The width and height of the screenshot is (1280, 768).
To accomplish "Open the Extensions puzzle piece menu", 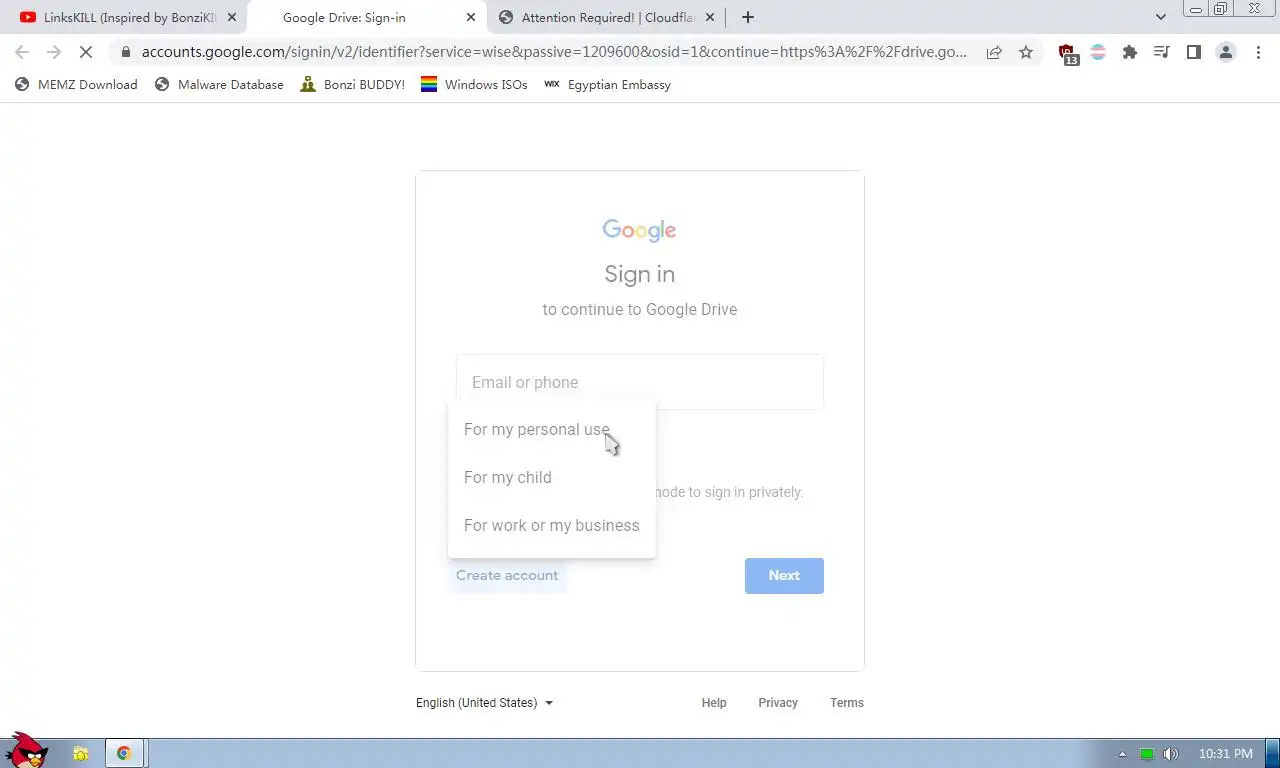I will 1130,52.
